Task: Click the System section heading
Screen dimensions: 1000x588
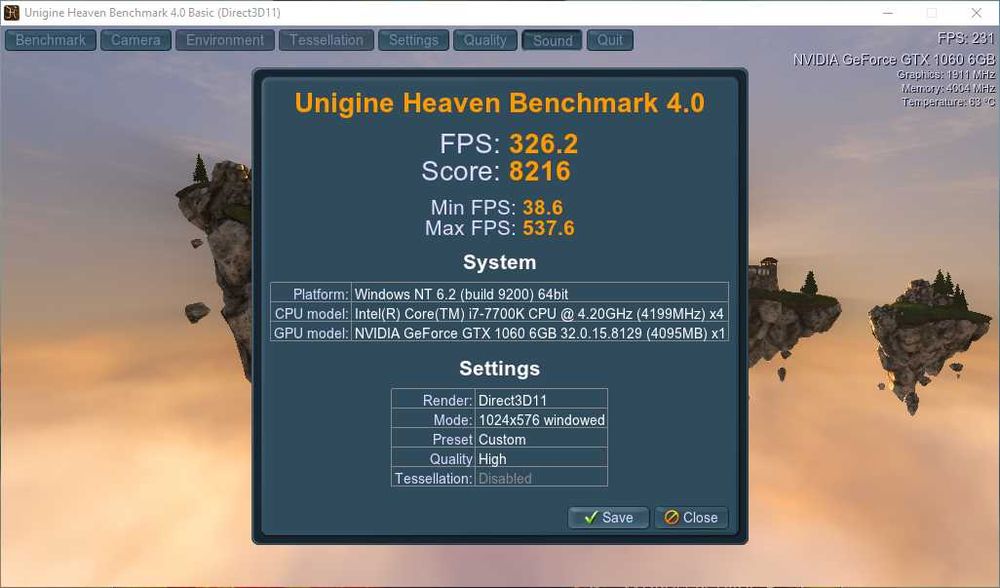Action: pyautogui.click(x=499, y=262)
